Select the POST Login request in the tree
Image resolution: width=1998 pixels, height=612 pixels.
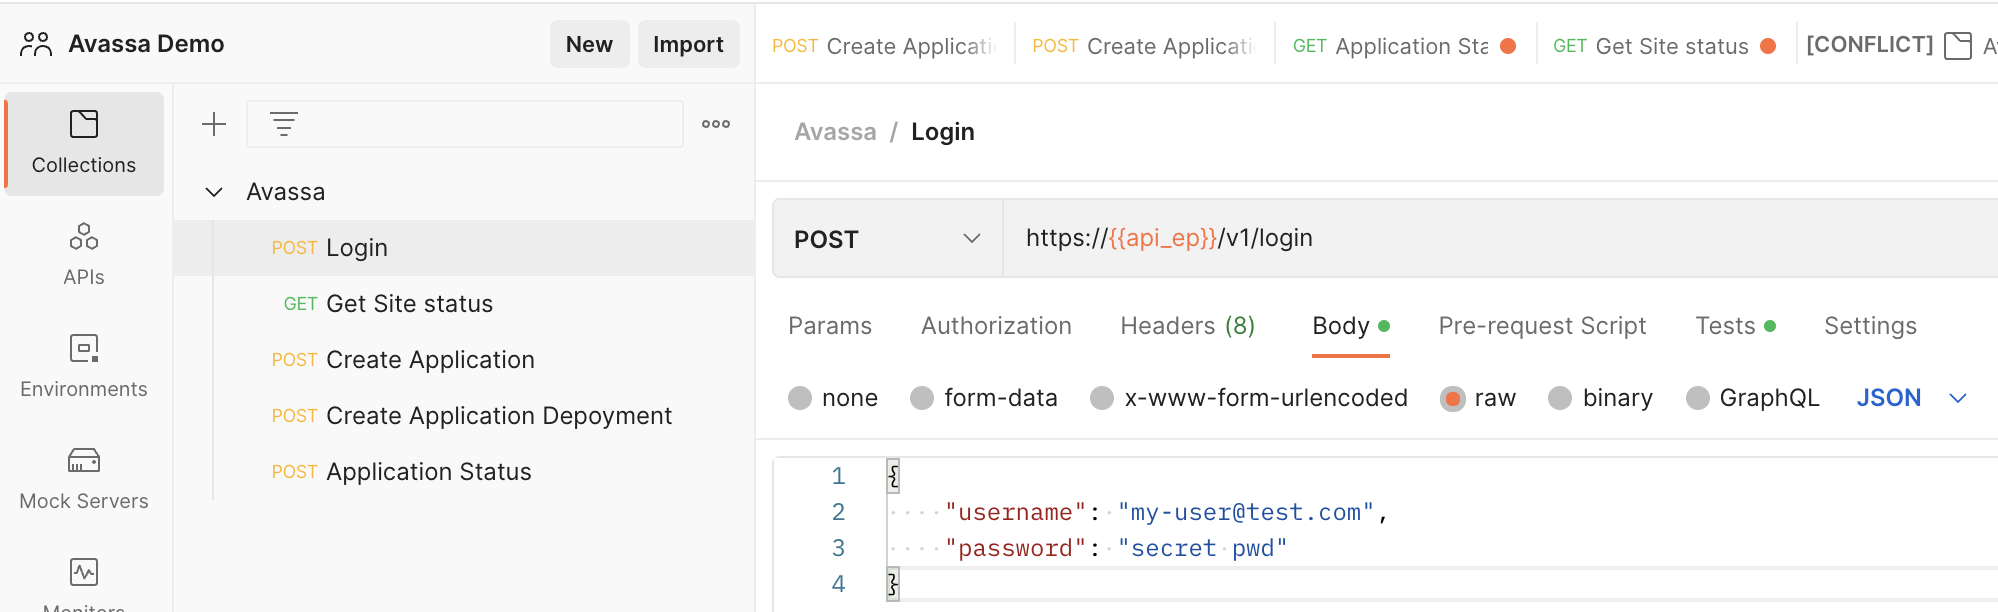click(464, 248)
